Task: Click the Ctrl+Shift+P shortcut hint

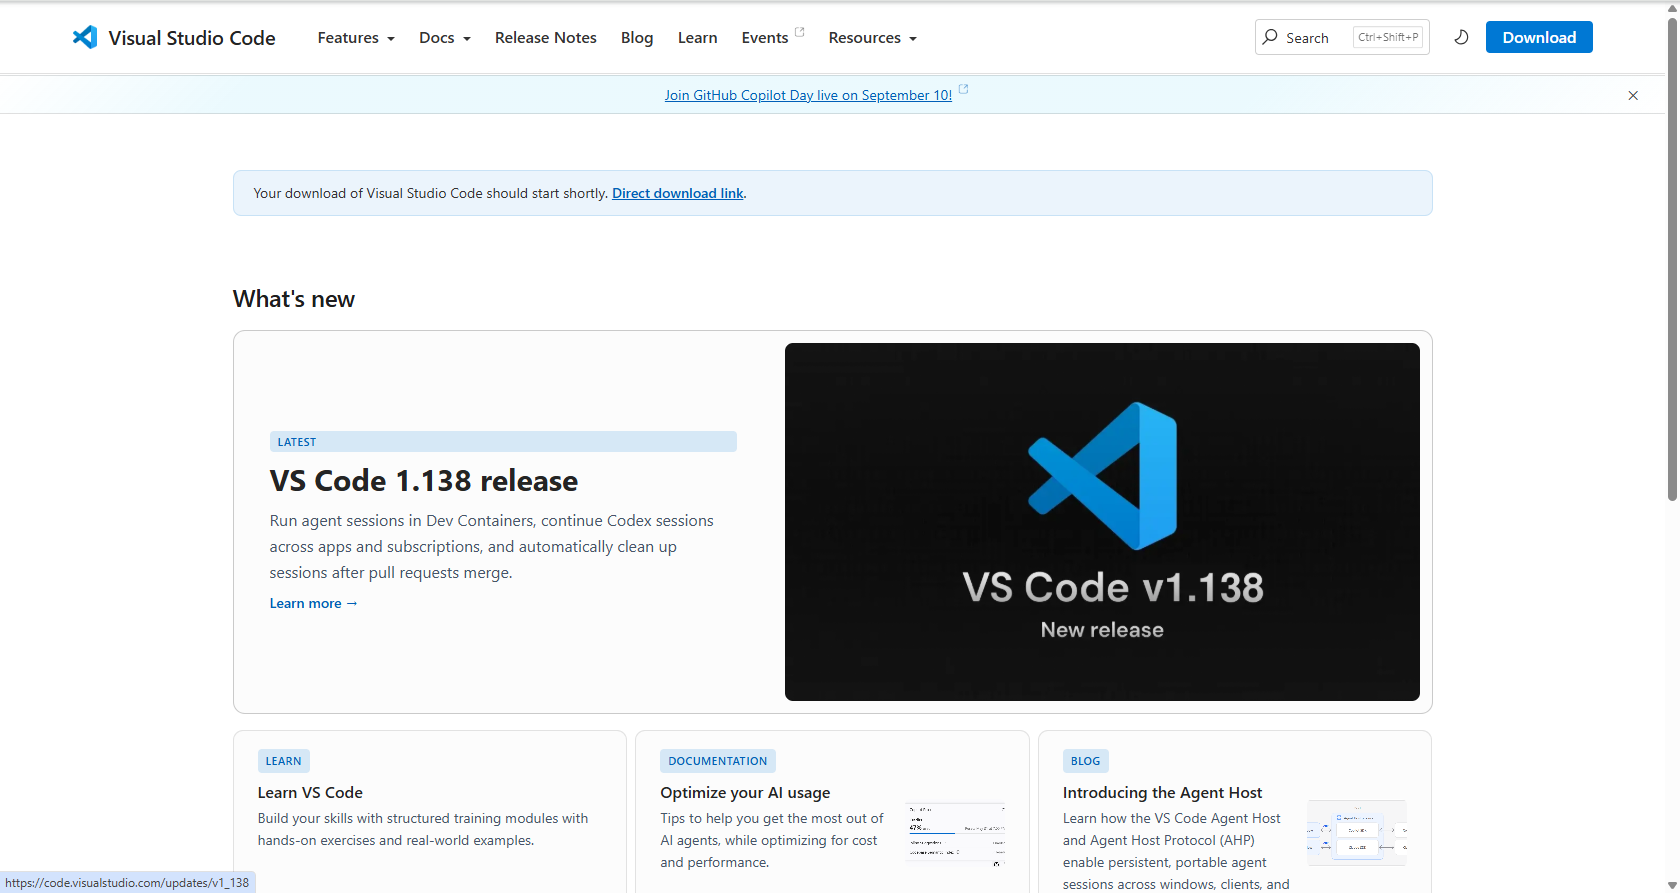Action: 1388,37
